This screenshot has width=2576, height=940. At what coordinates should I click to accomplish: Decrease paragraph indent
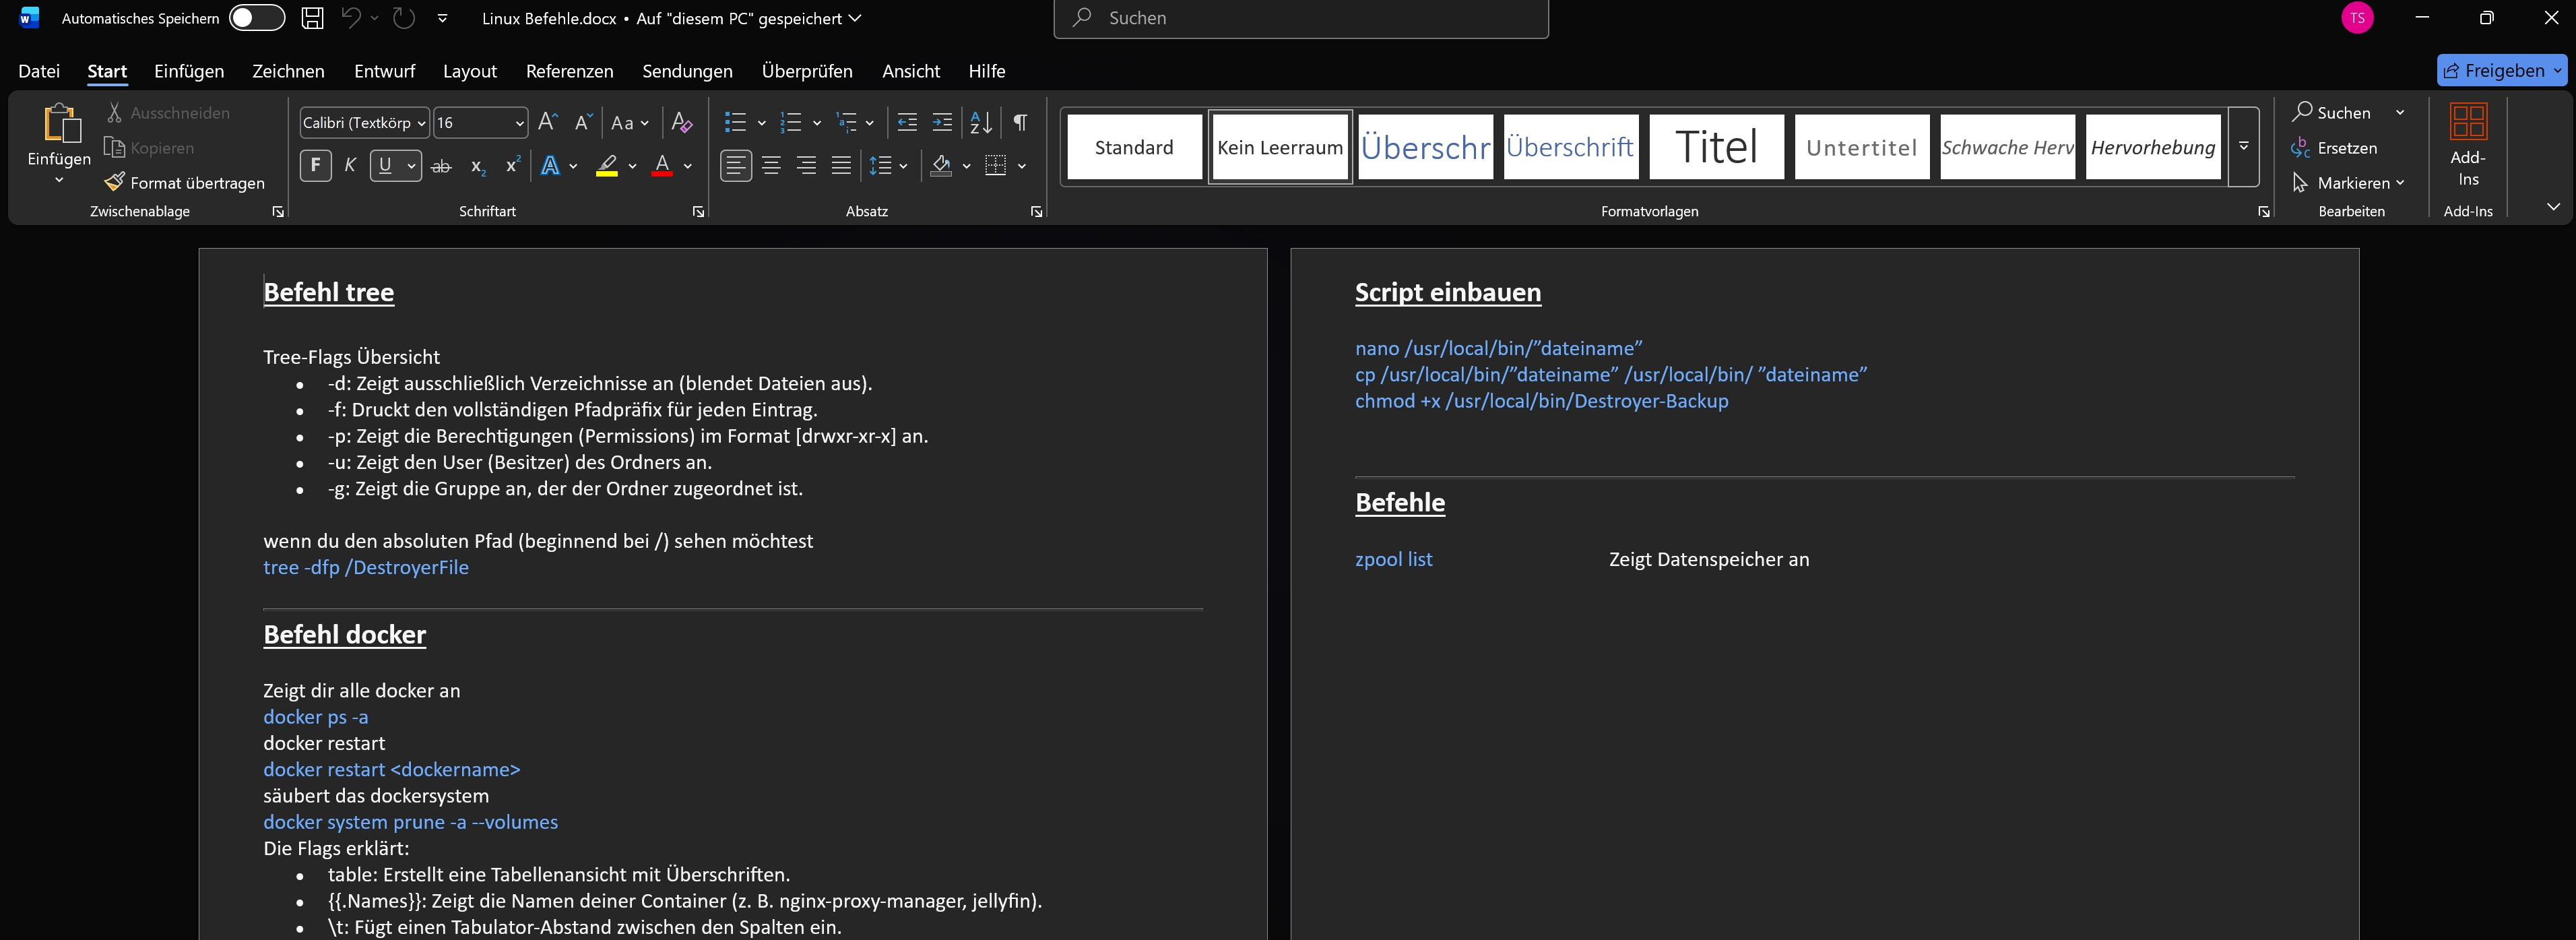coord(907,122)
